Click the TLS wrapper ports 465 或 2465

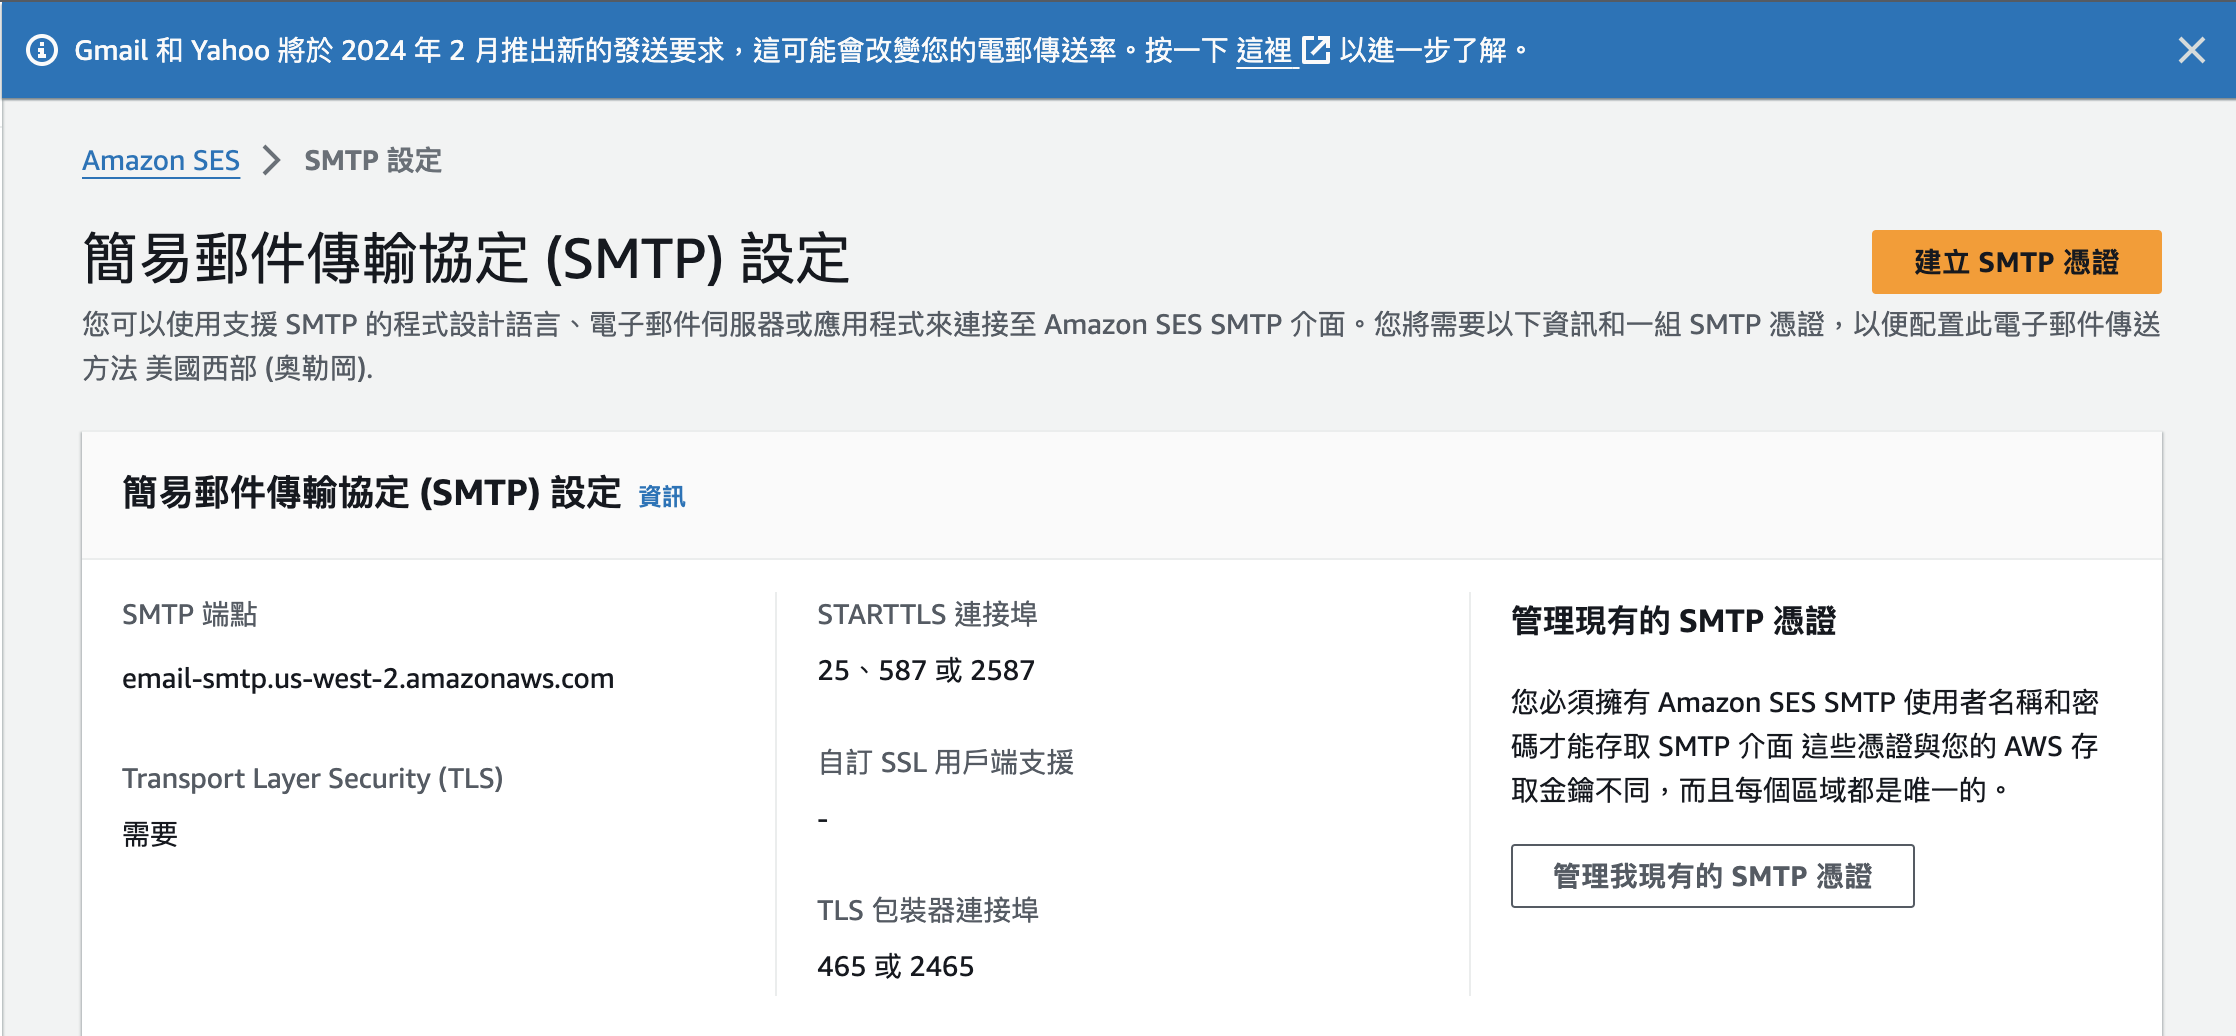click(895, 966)
